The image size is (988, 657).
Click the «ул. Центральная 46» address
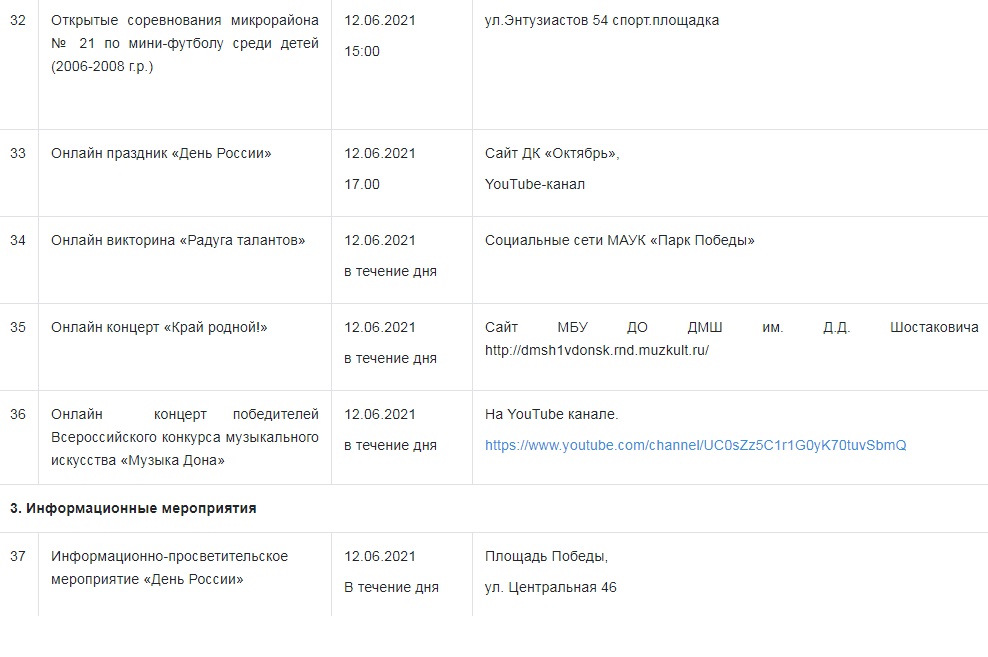coord(550,587)
